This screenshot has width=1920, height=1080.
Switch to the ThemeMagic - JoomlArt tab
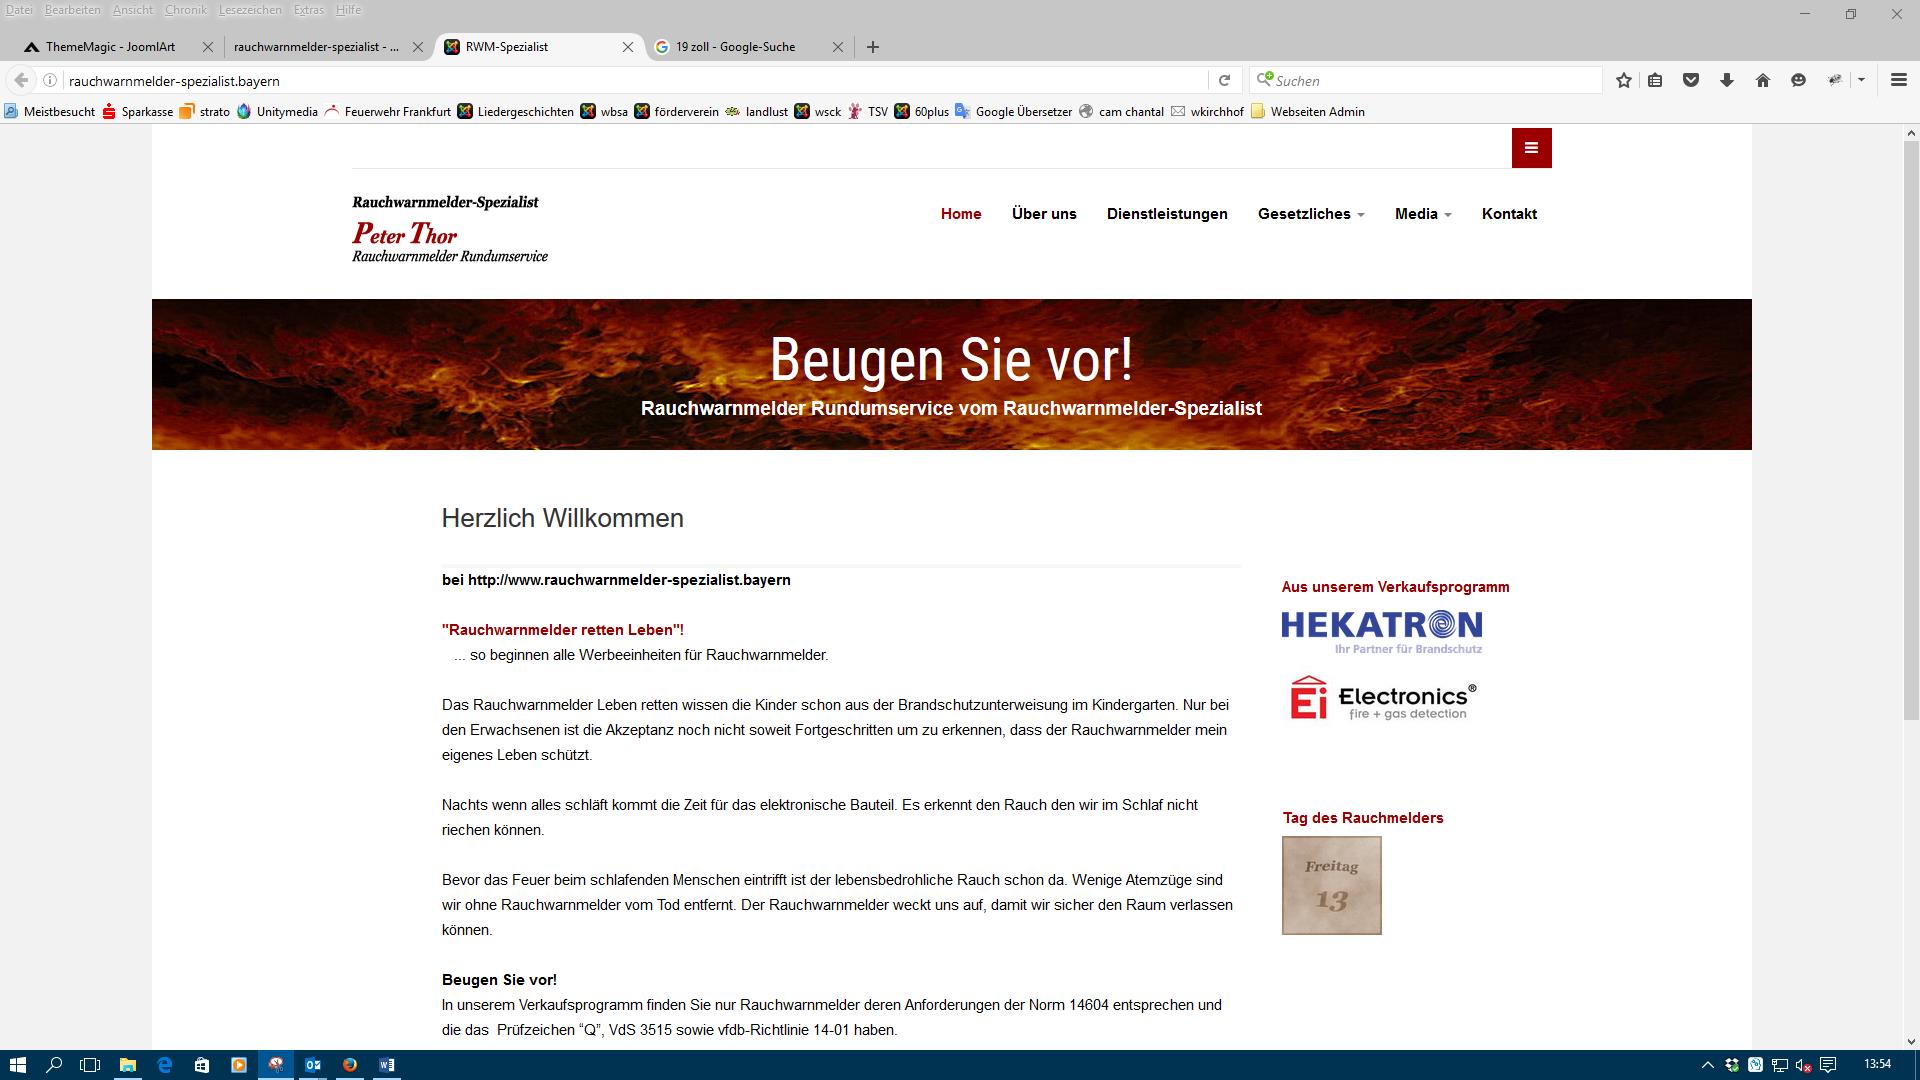click(110, 47)
